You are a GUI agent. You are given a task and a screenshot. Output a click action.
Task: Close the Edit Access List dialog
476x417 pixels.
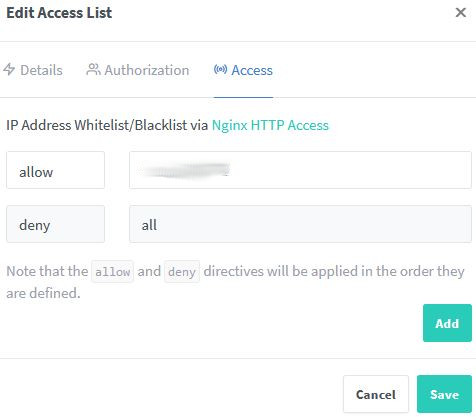460,13
